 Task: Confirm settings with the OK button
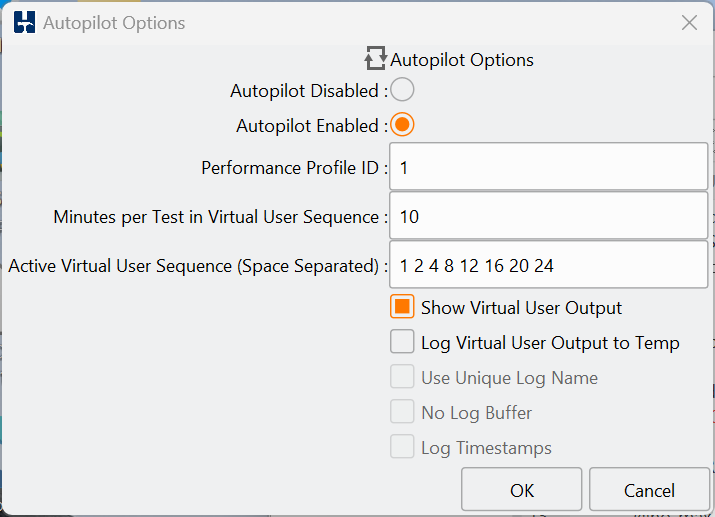pyautogui.click(x=522, y=490)
